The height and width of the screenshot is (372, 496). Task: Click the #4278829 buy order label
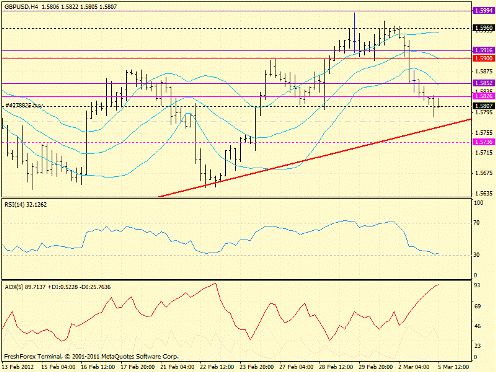(x=24, y=105)
